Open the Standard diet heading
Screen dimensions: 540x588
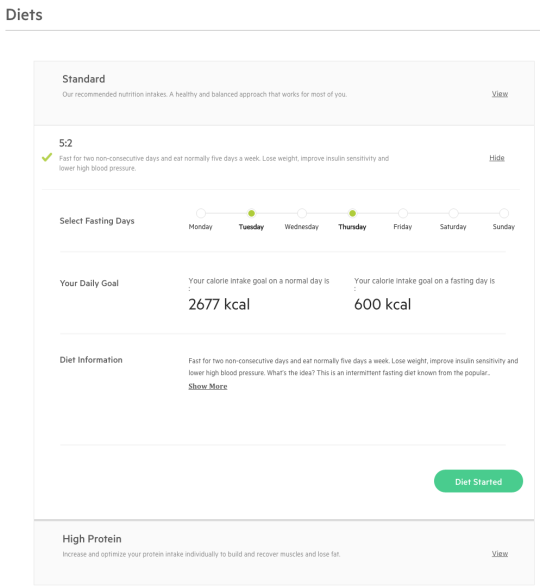click(84, 79)
